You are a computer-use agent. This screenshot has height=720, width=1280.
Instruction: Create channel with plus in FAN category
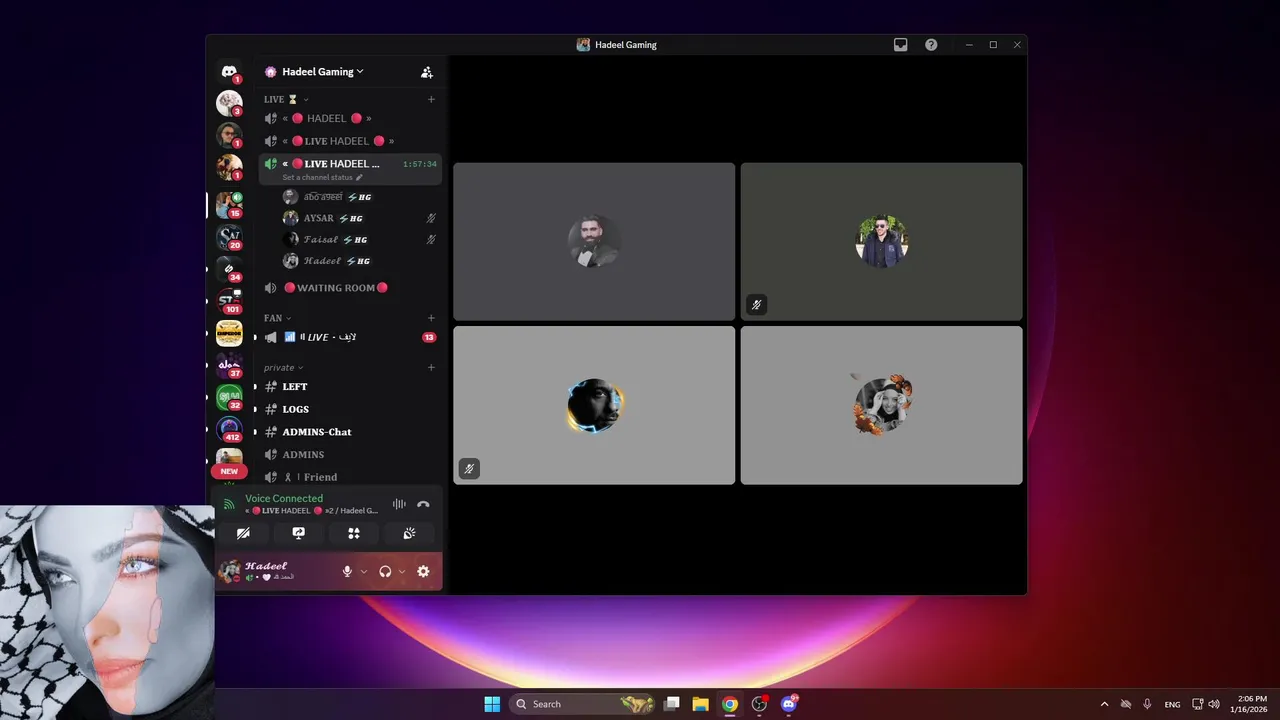(431, 318)
